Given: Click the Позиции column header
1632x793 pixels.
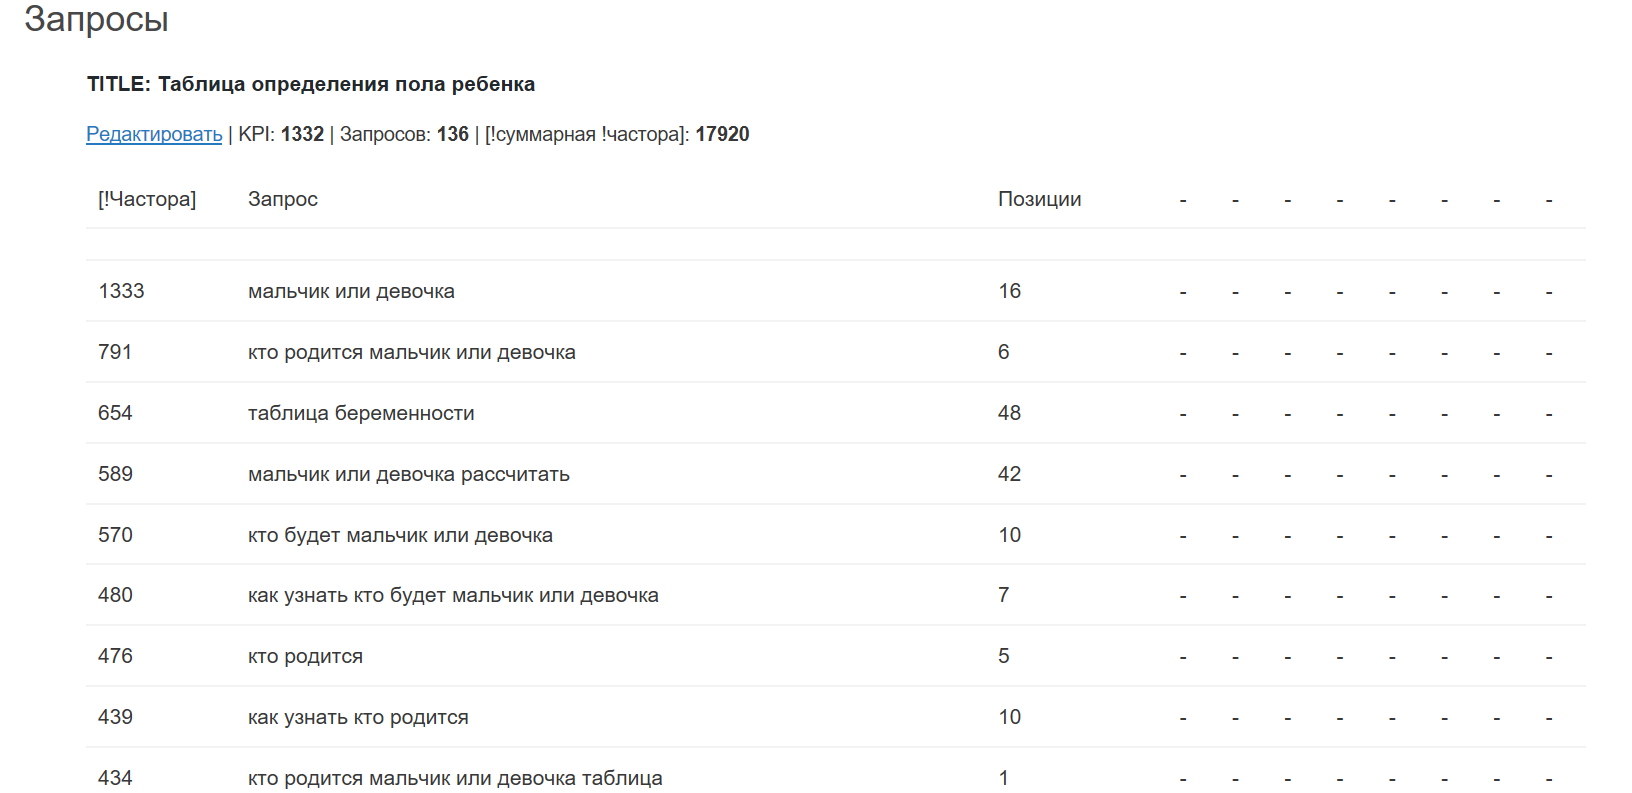Looking at the screenshot, I should click(1039, 199).
